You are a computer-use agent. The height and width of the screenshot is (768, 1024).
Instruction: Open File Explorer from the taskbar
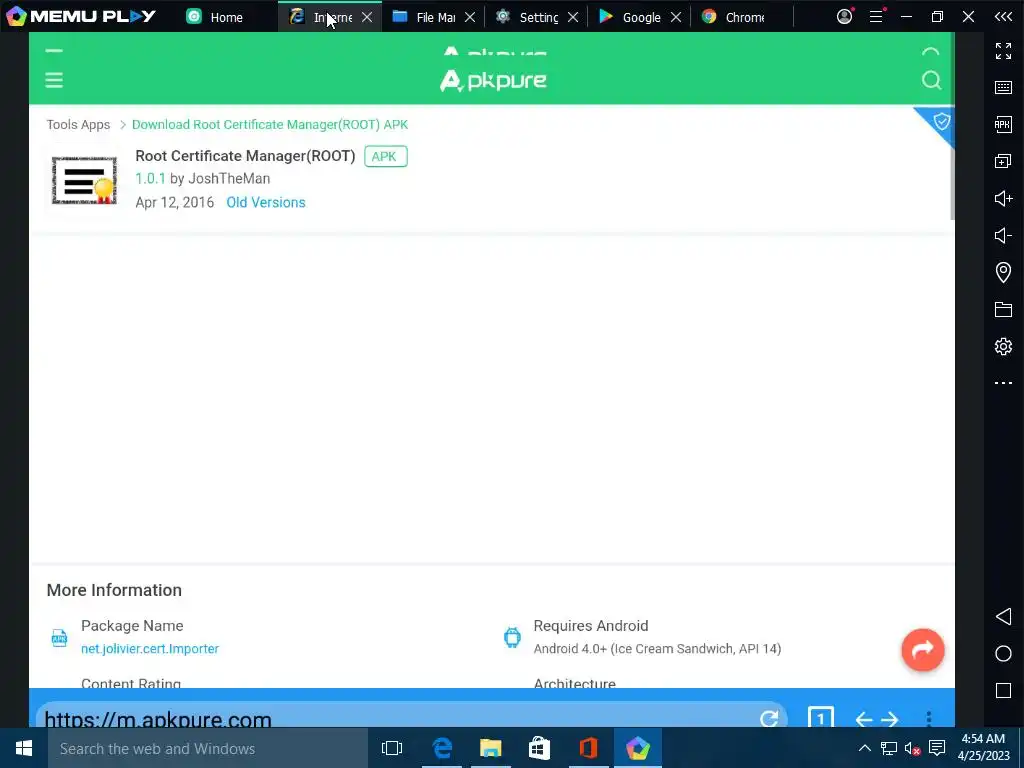click(490, 748)
